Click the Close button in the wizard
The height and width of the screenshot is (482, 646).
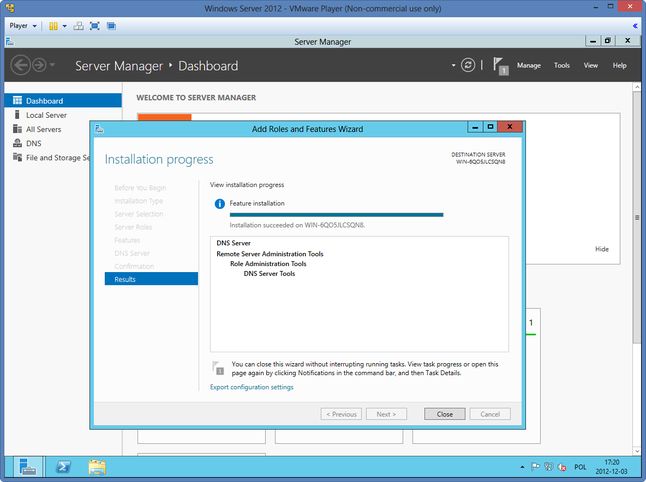445,414
